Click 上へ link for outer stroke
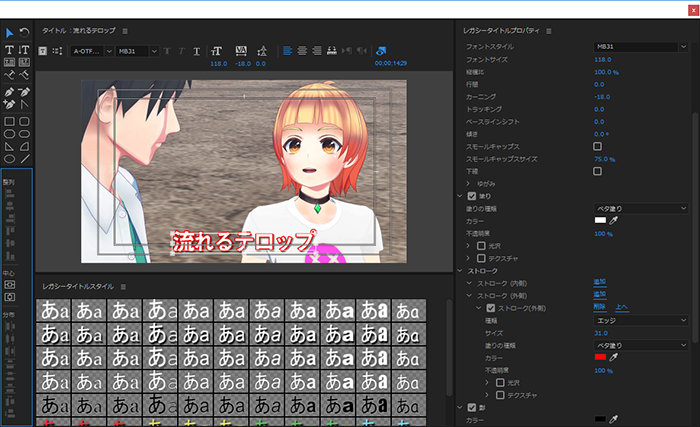The height and width of the screenshot is (427, 700). pyautogui.click(x=621, y=306)
